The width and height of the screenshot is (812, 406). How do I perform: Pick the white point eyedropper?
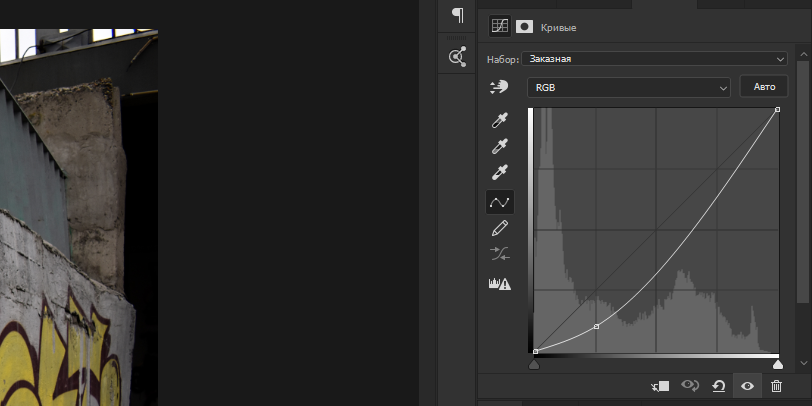point(500,172)
